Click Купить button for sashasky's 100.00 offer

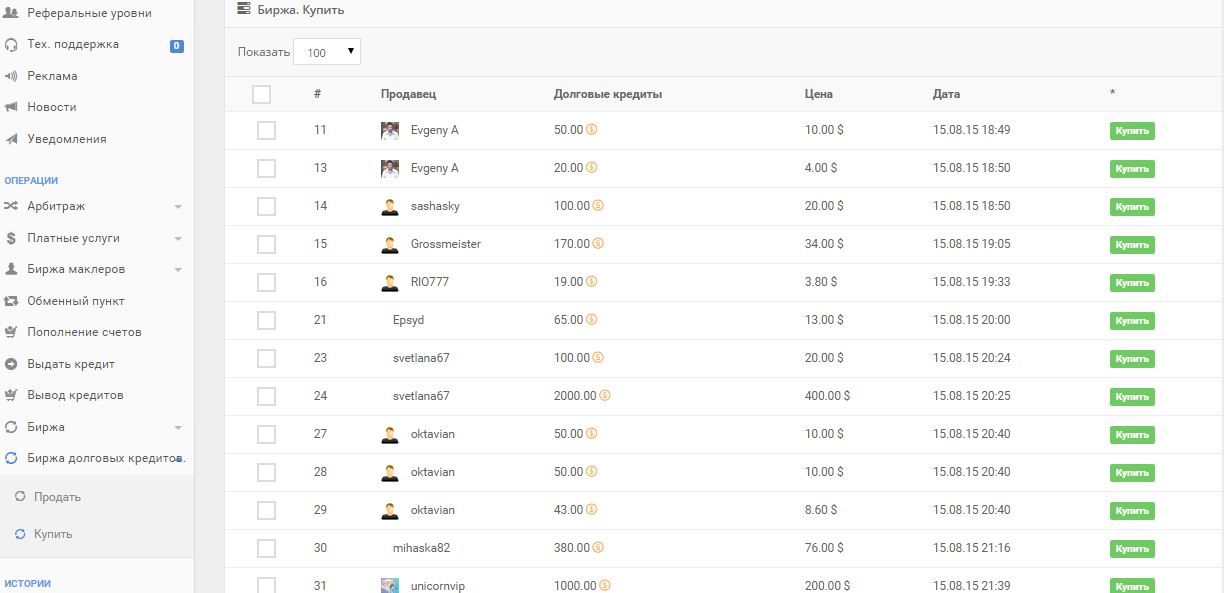pyautogui.click(x=1132, y=207)
